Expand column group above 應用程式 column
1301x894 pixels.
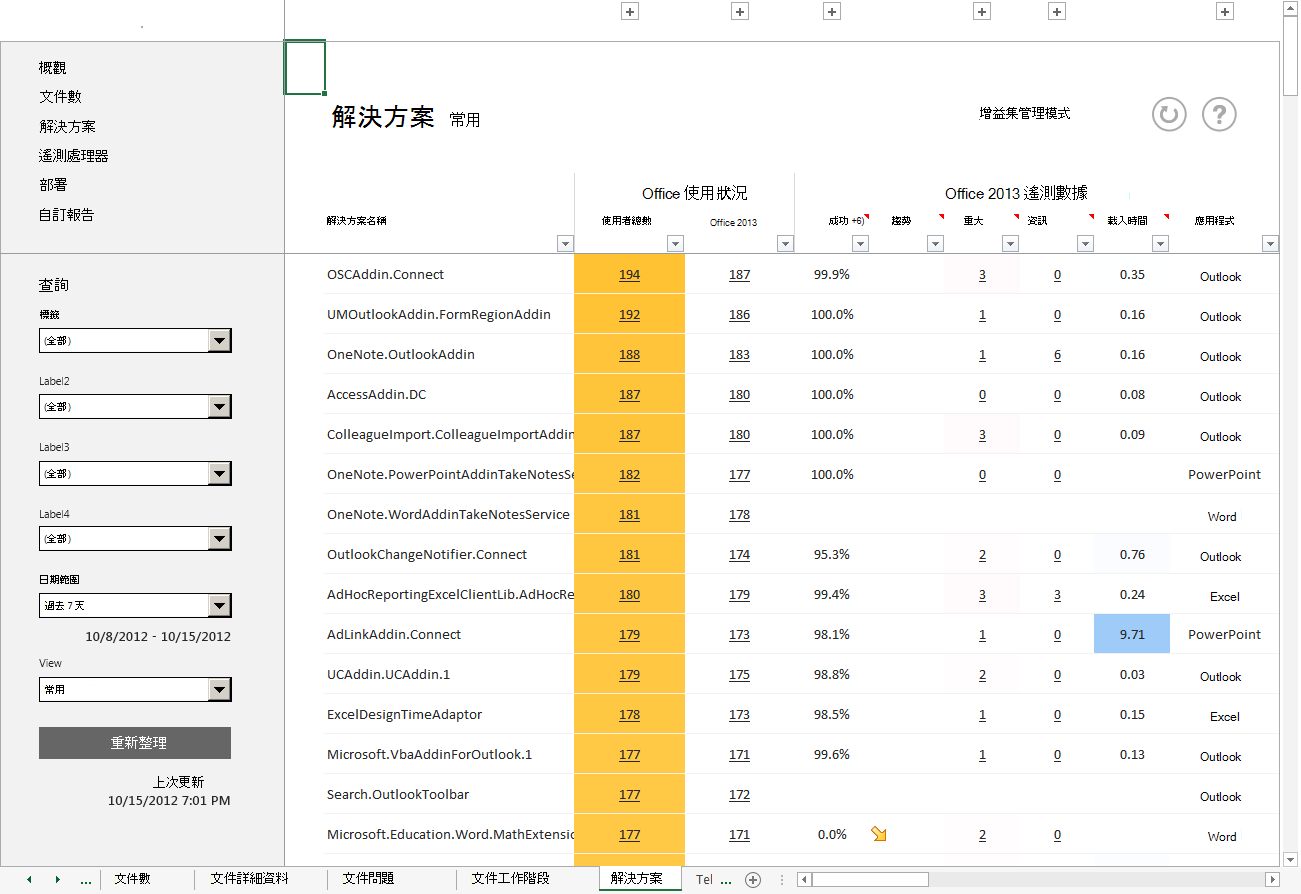[x=1225, y=11]
